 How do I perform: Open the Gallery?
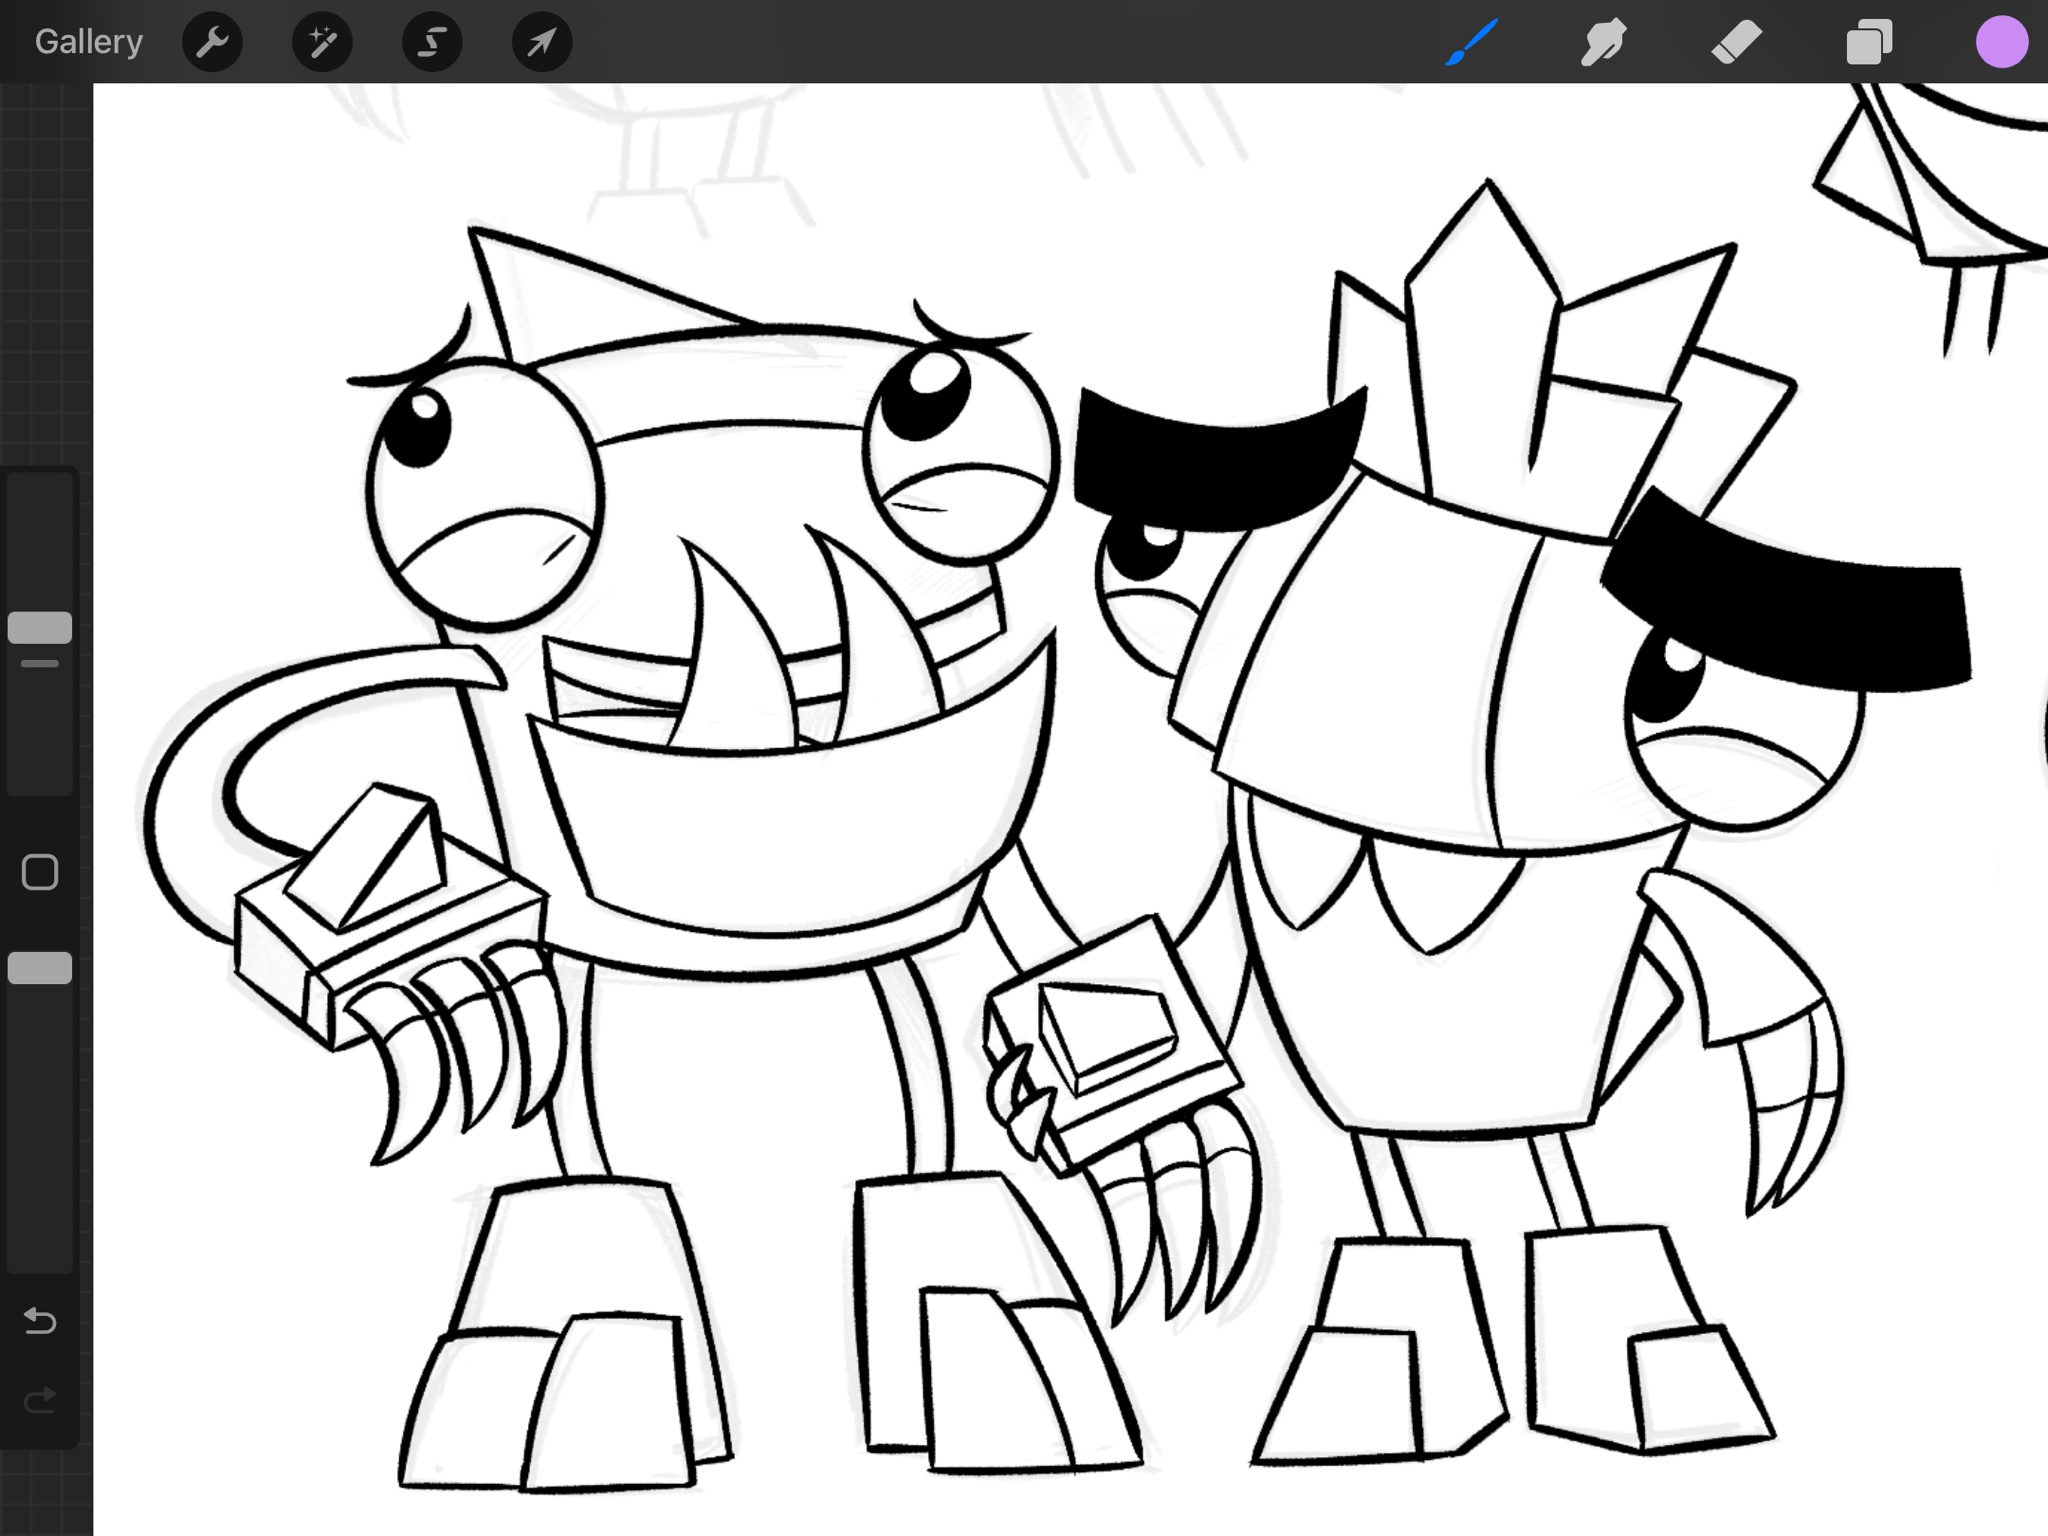(x=88, y=42)
